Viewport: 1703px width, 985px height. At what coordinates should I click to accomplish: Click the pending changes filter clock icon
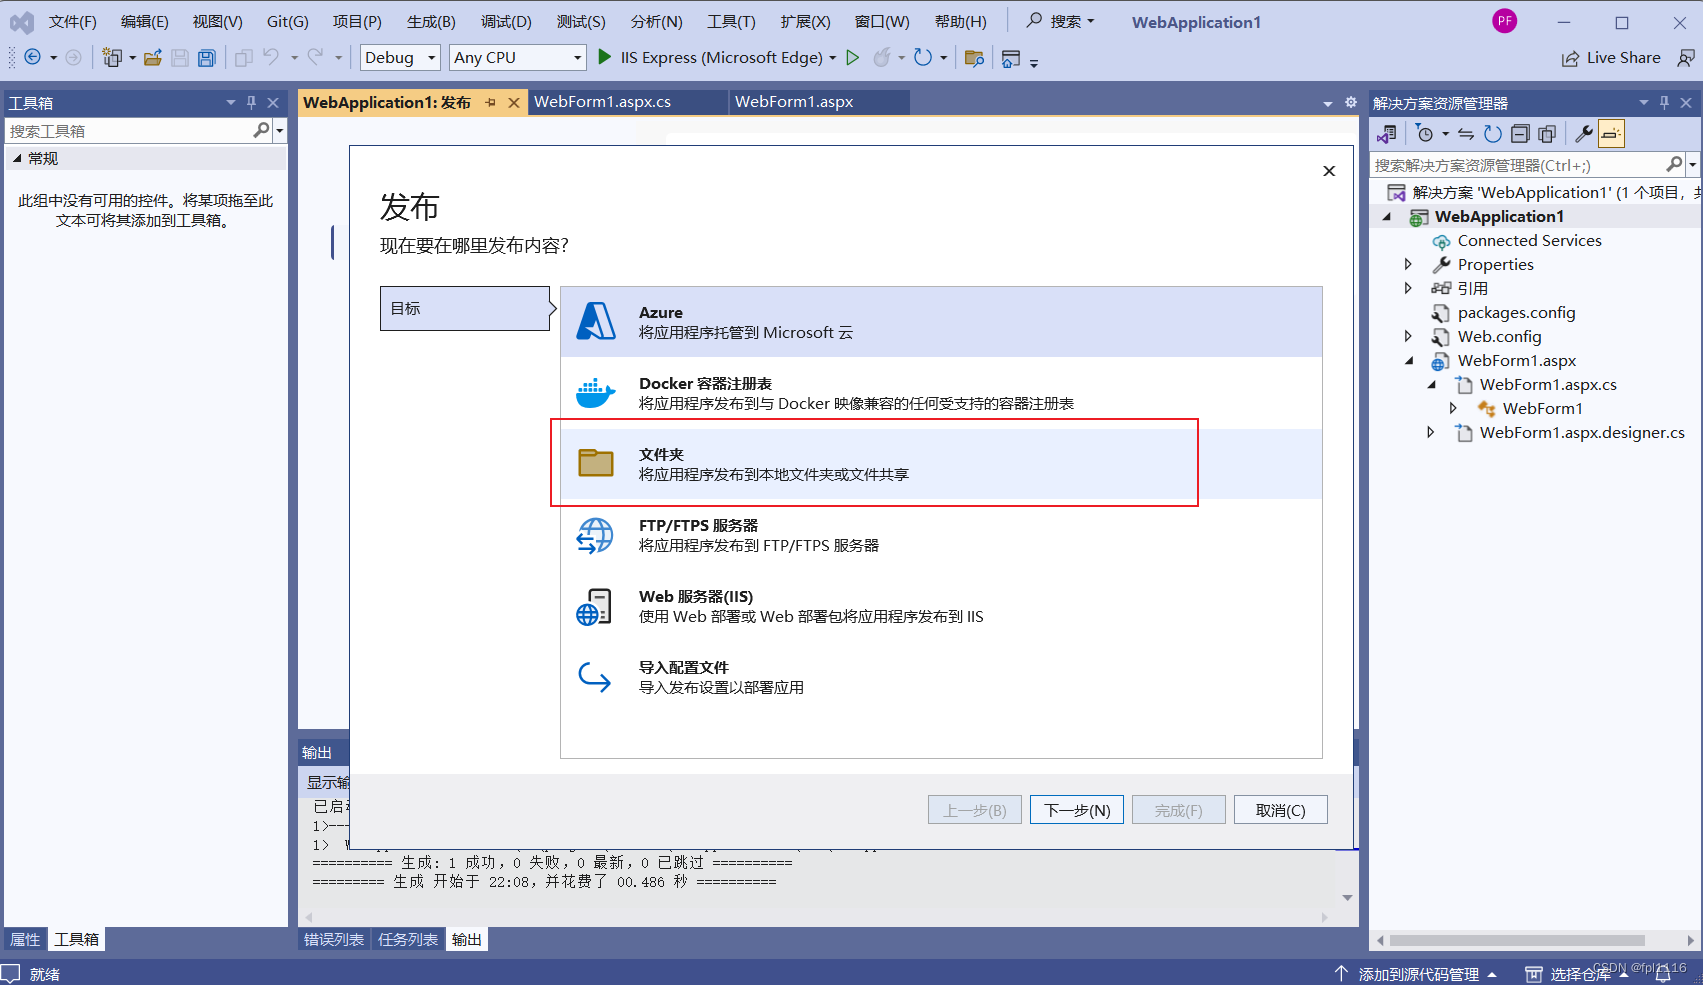pos(1425,134)
